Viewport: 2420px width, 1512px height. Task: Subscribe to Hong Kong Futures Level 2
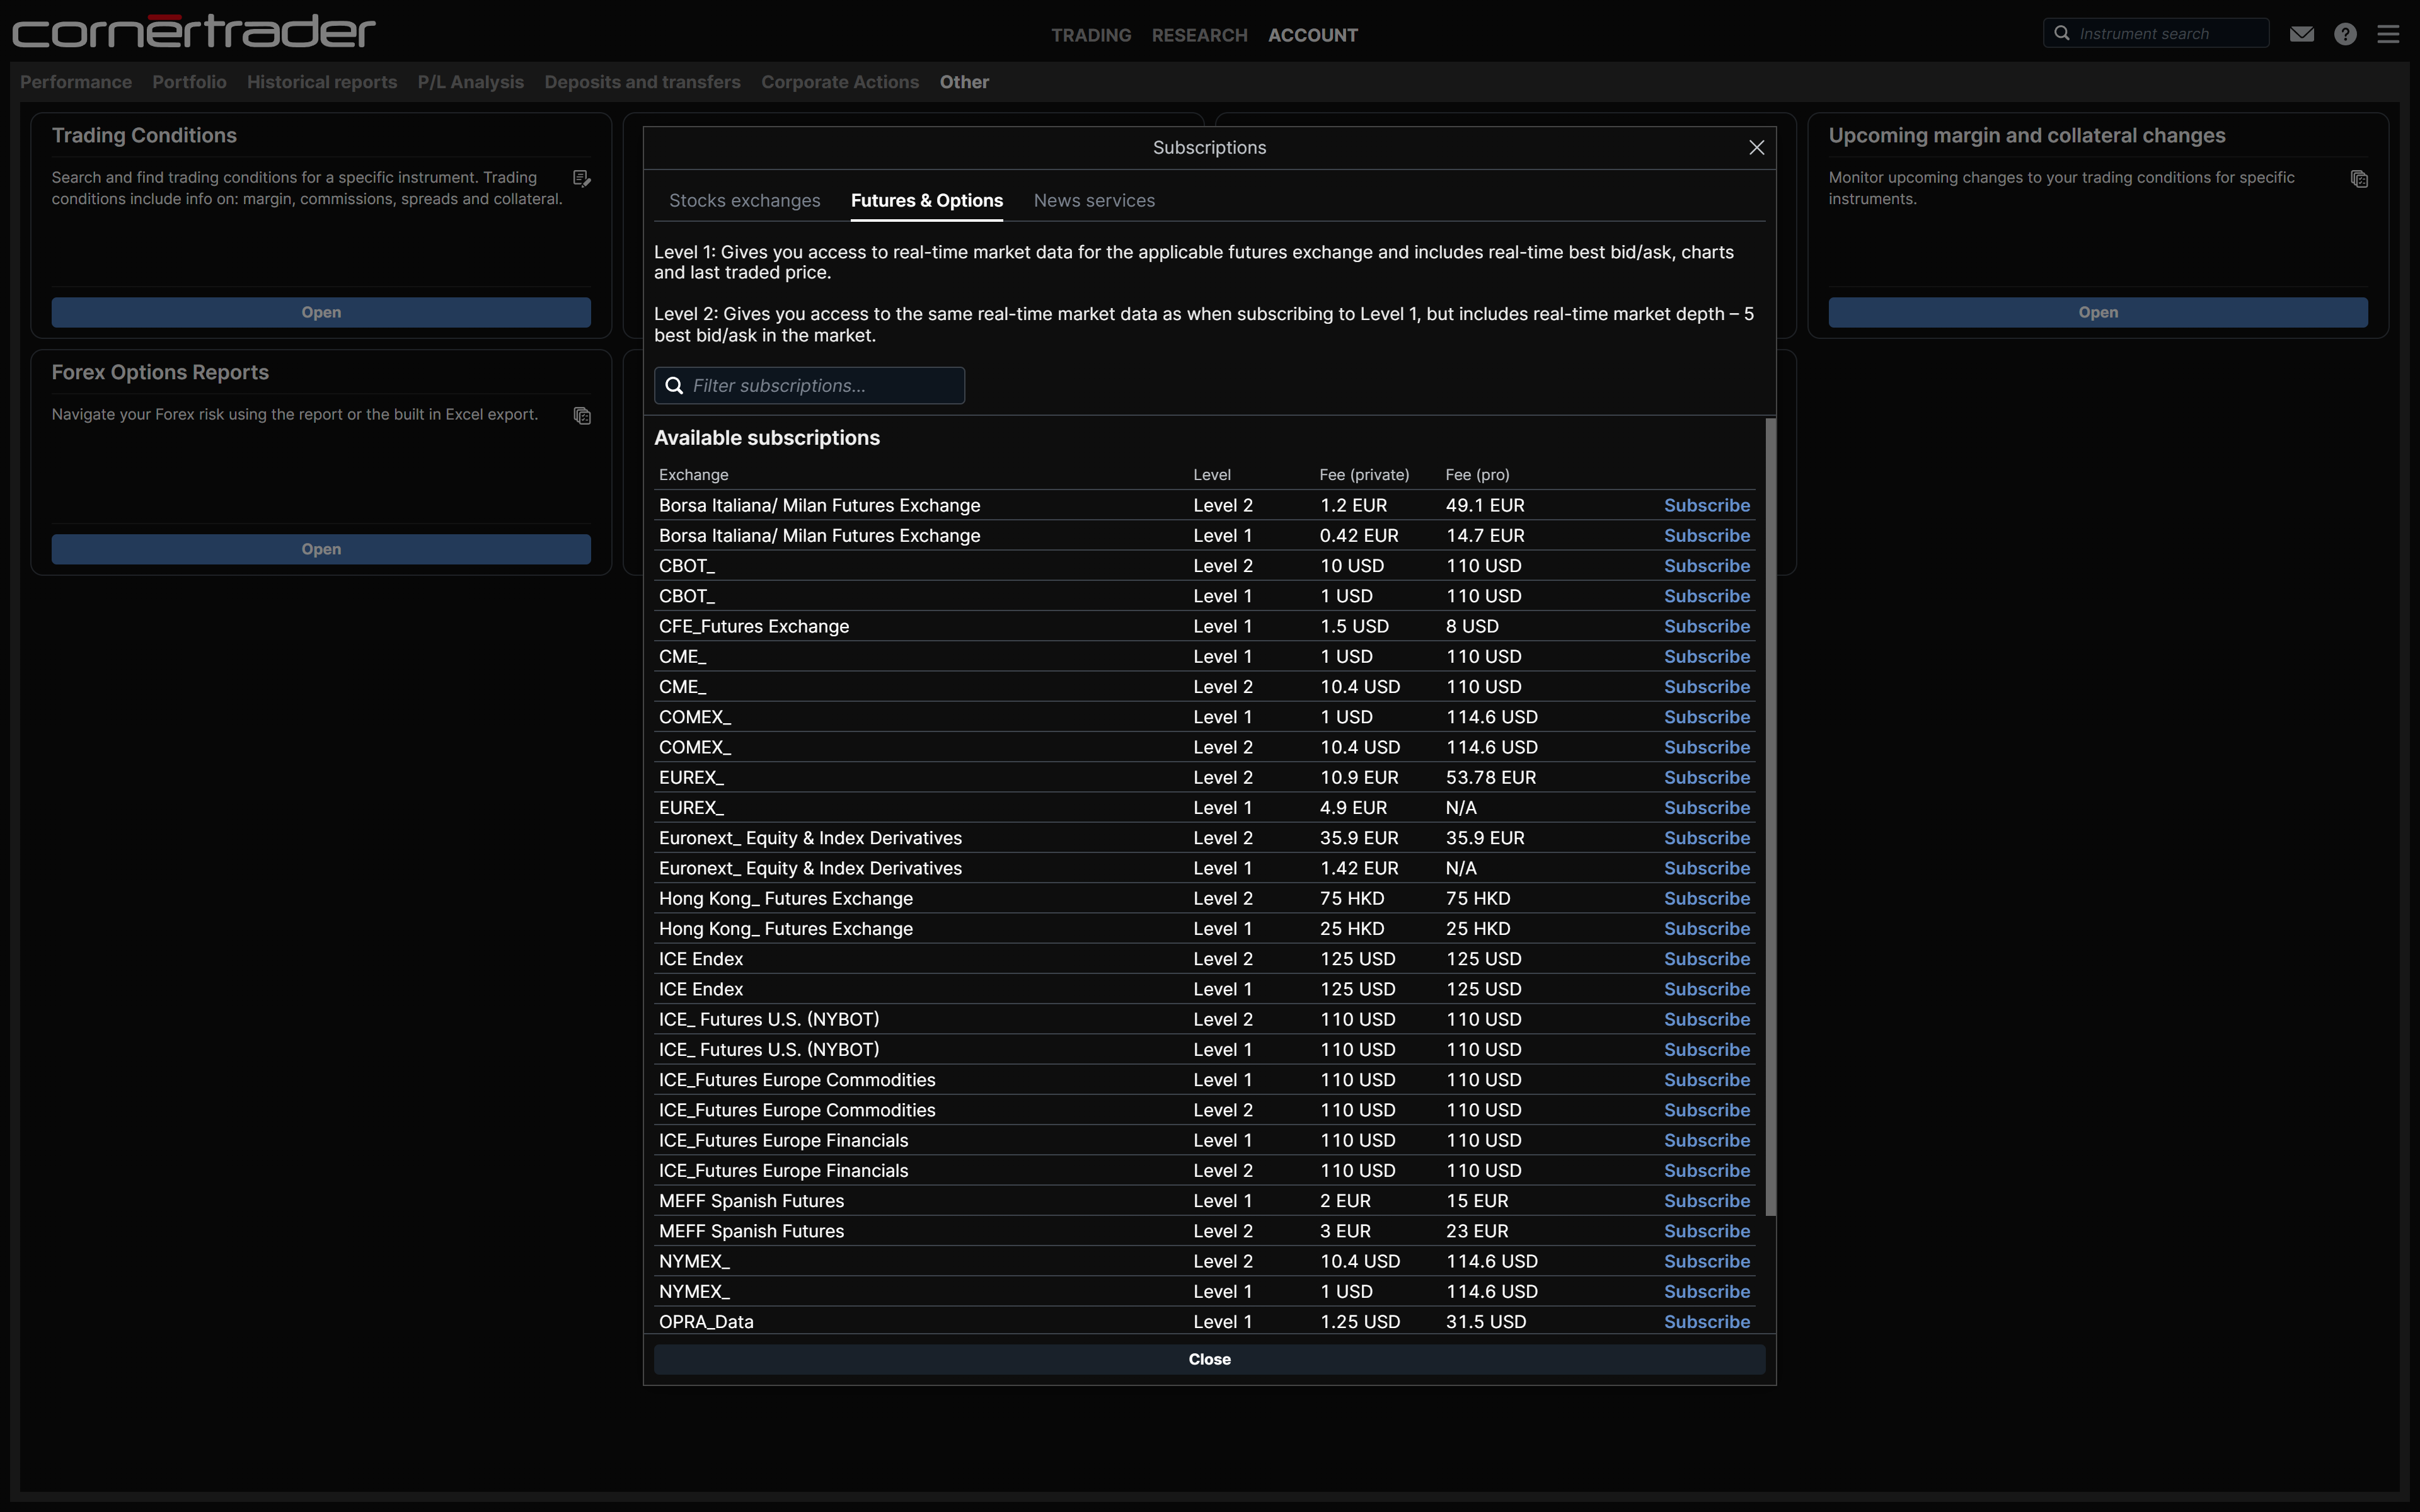click(x=1706, y=899)
